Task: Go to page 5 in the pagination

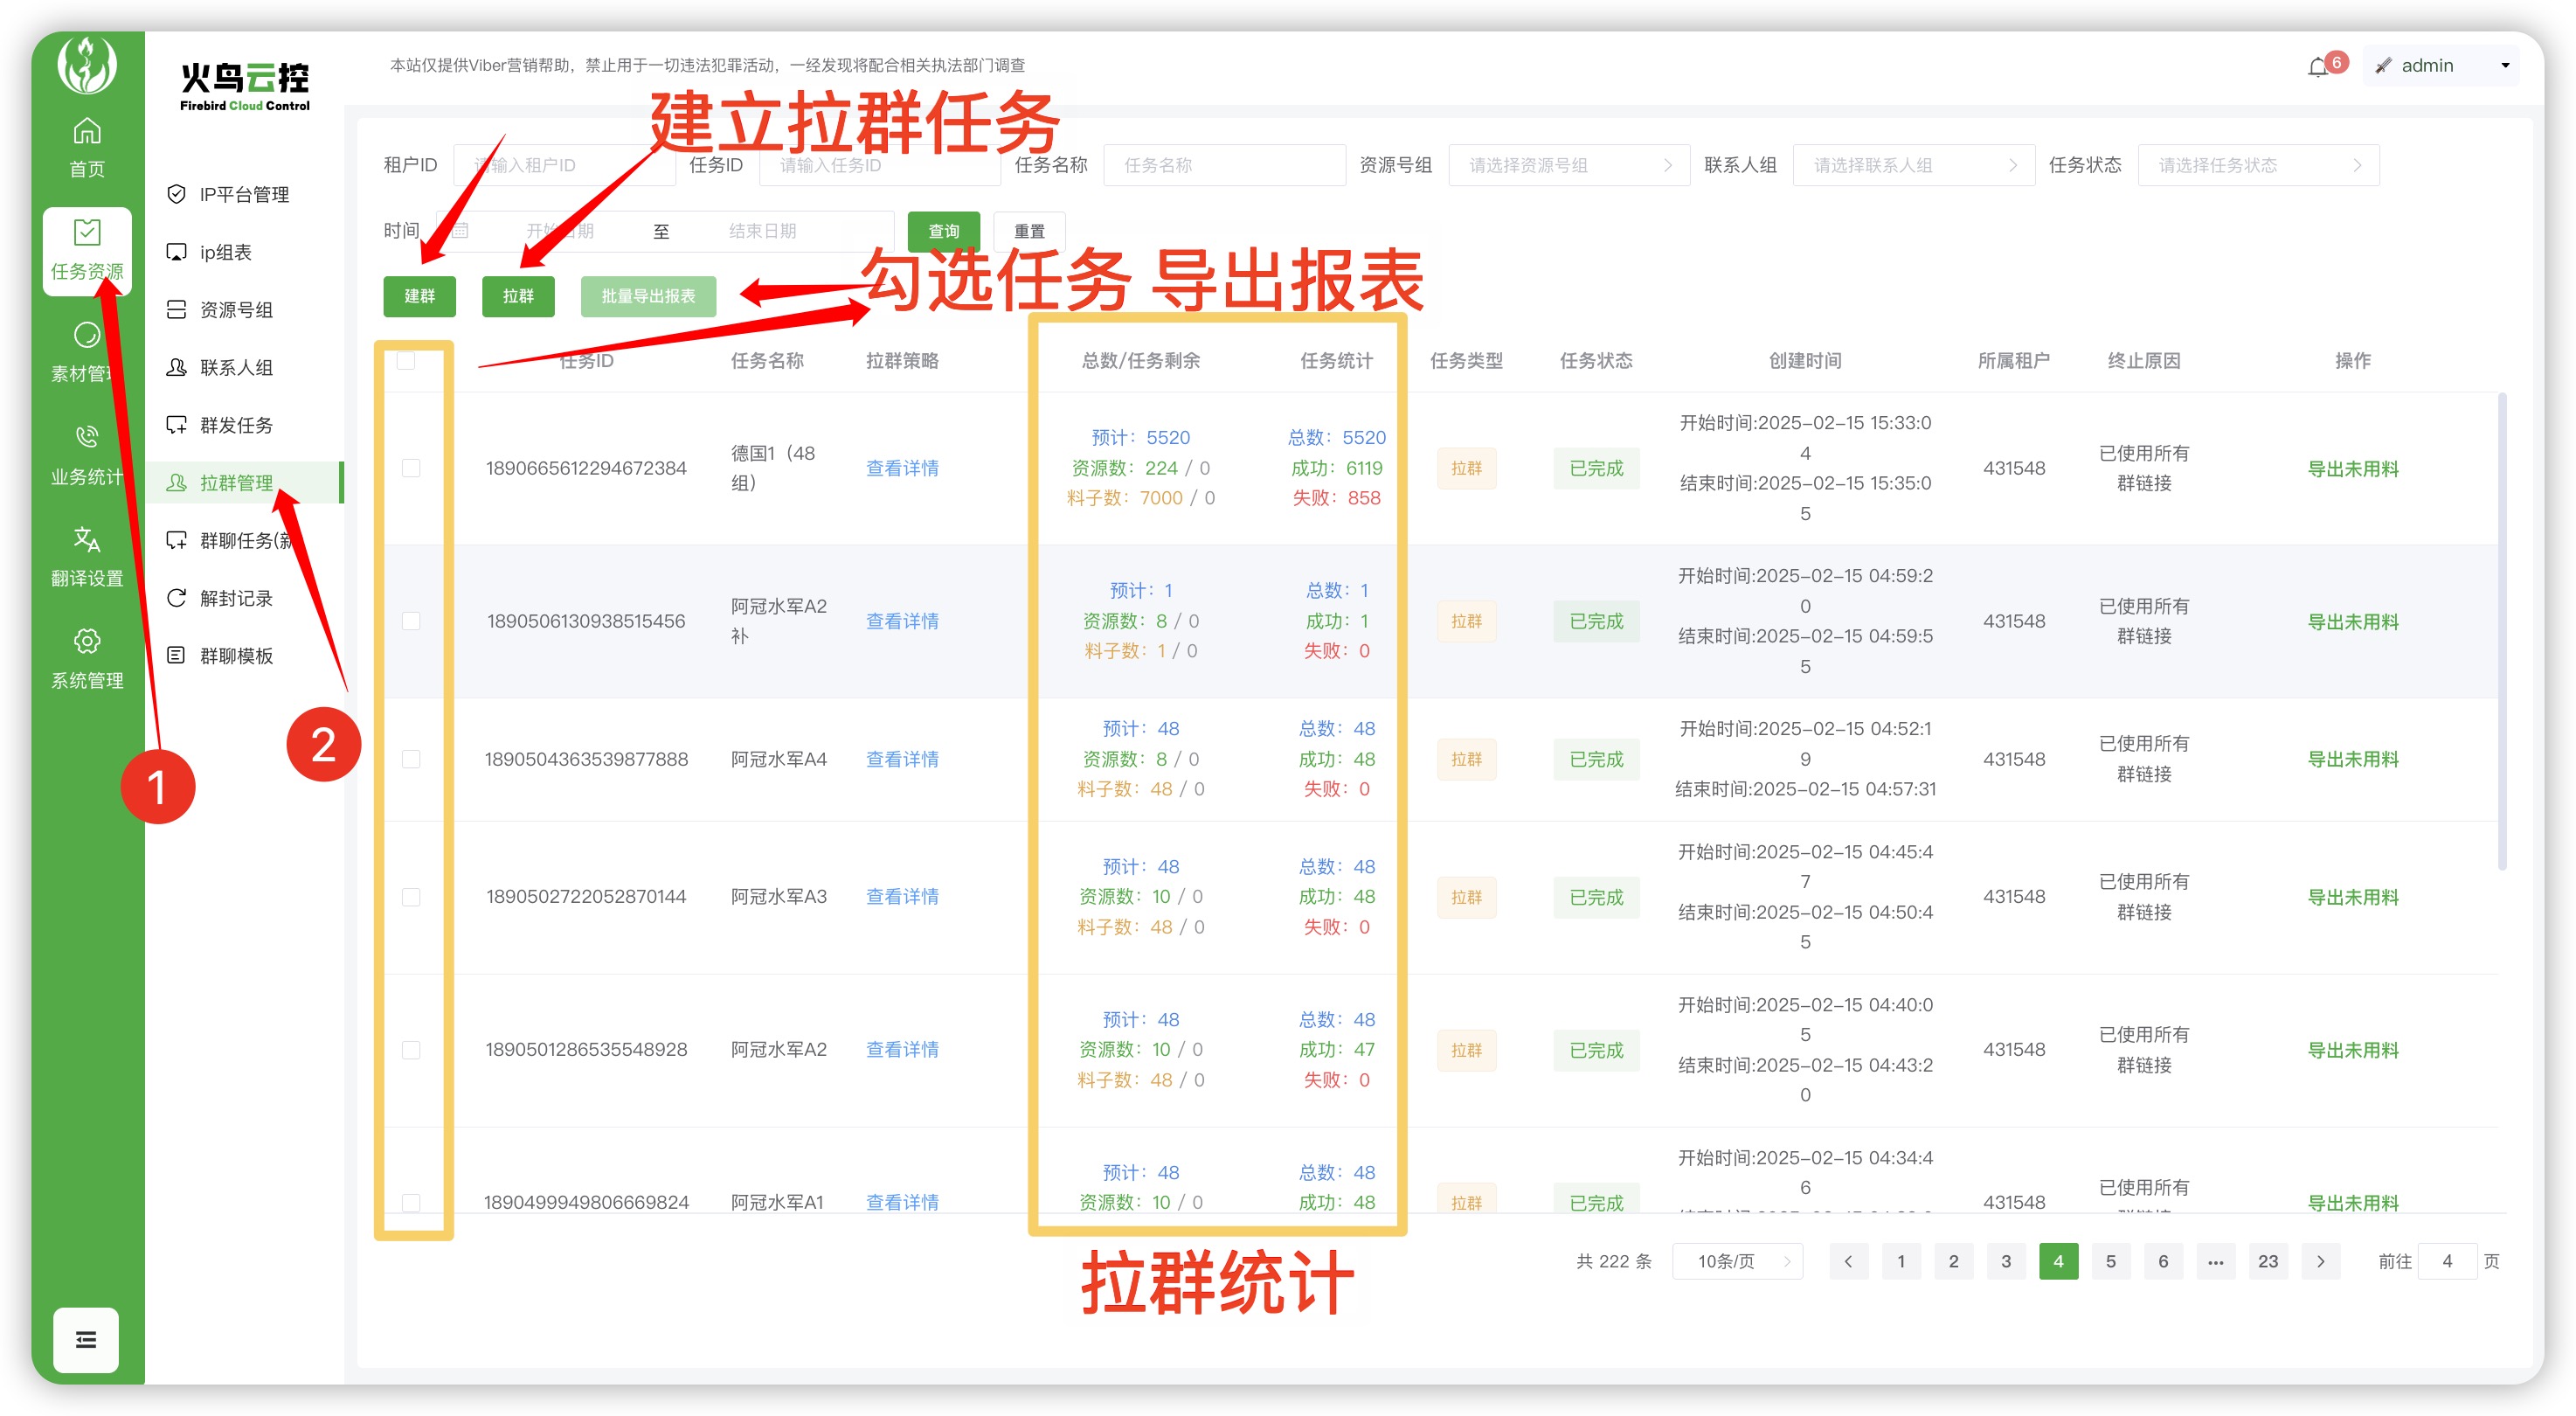Action: click(x=2110, y=1261)
